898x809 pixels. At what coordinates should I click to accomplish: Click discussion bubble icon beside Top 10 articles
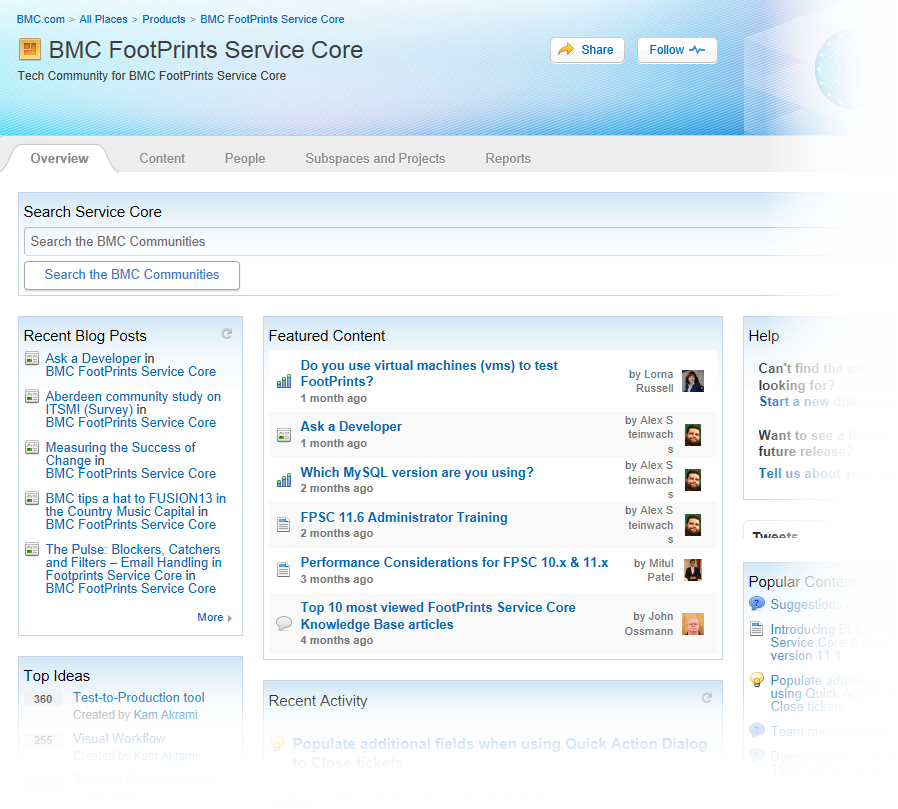[x=284, y=623]
